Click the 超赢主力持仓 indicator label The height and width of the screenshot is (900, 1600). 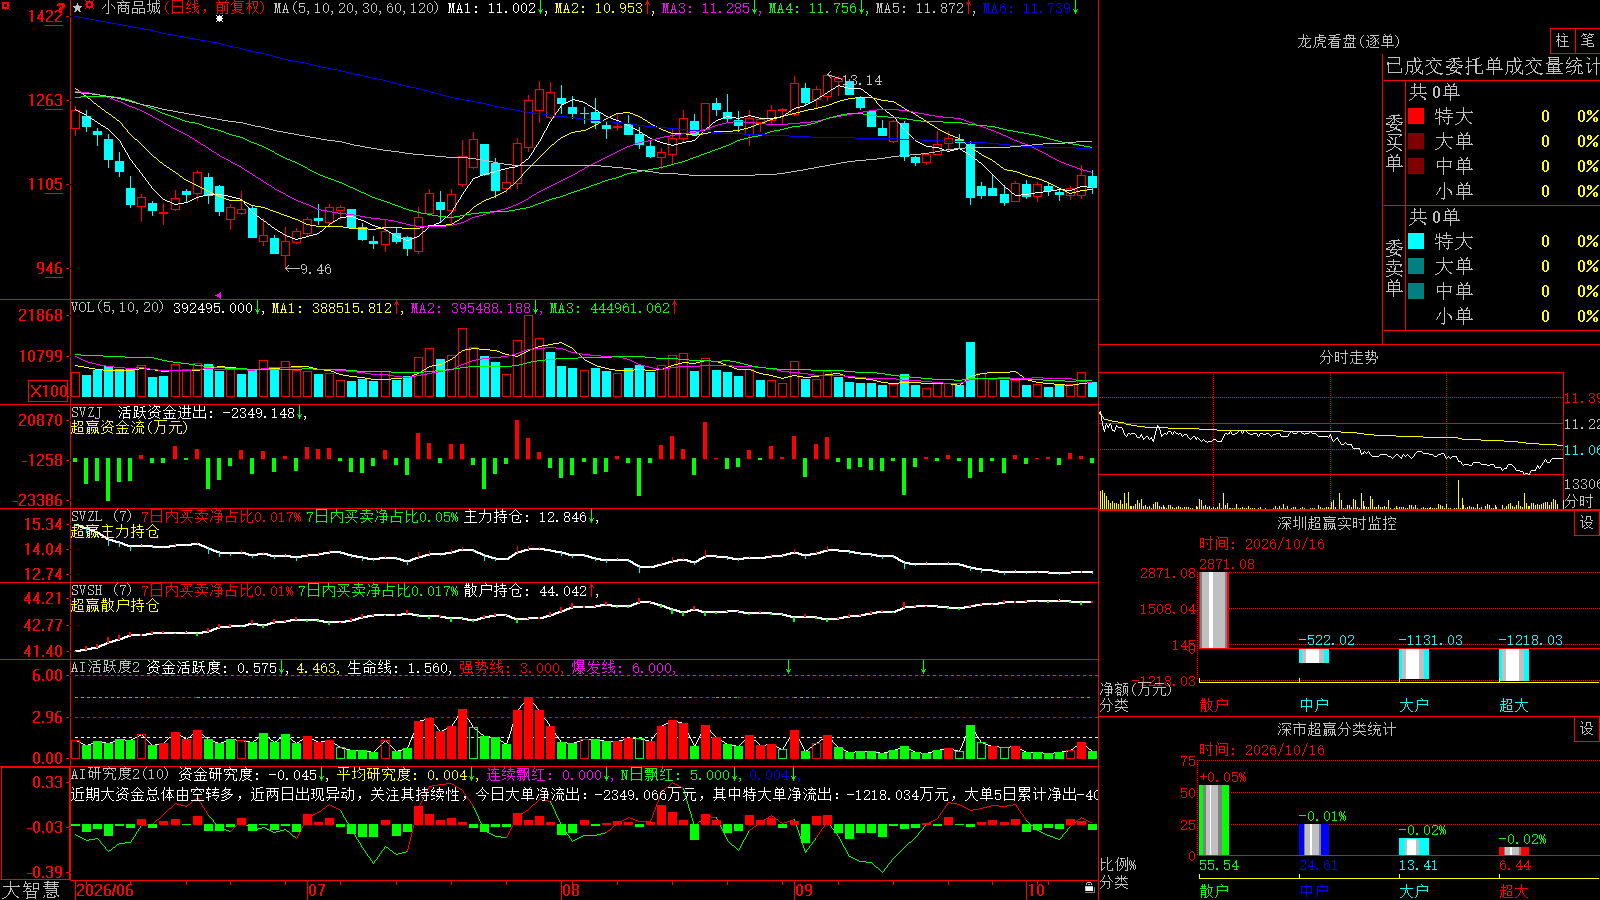(115, 532)
